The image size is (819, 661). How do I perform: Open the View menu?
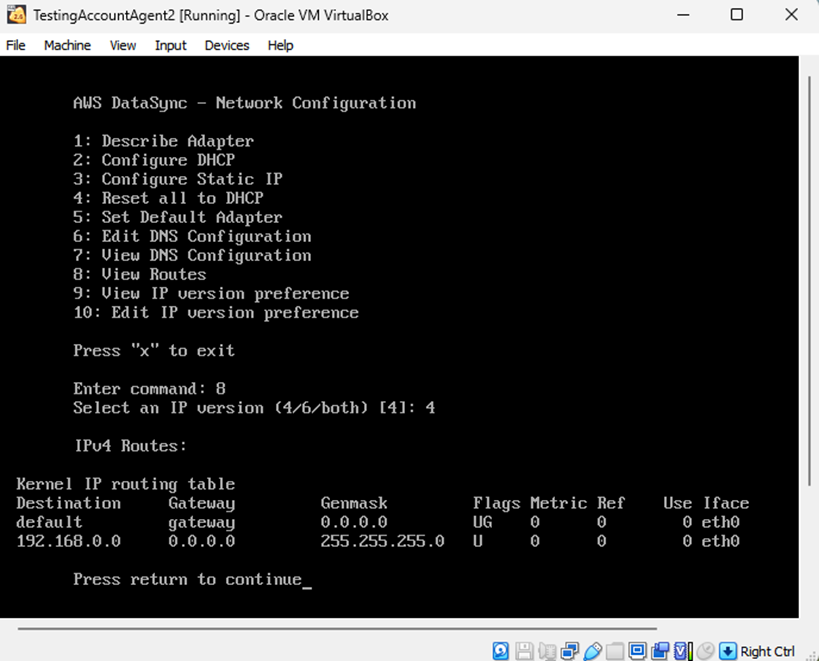(x=123, y=45)
